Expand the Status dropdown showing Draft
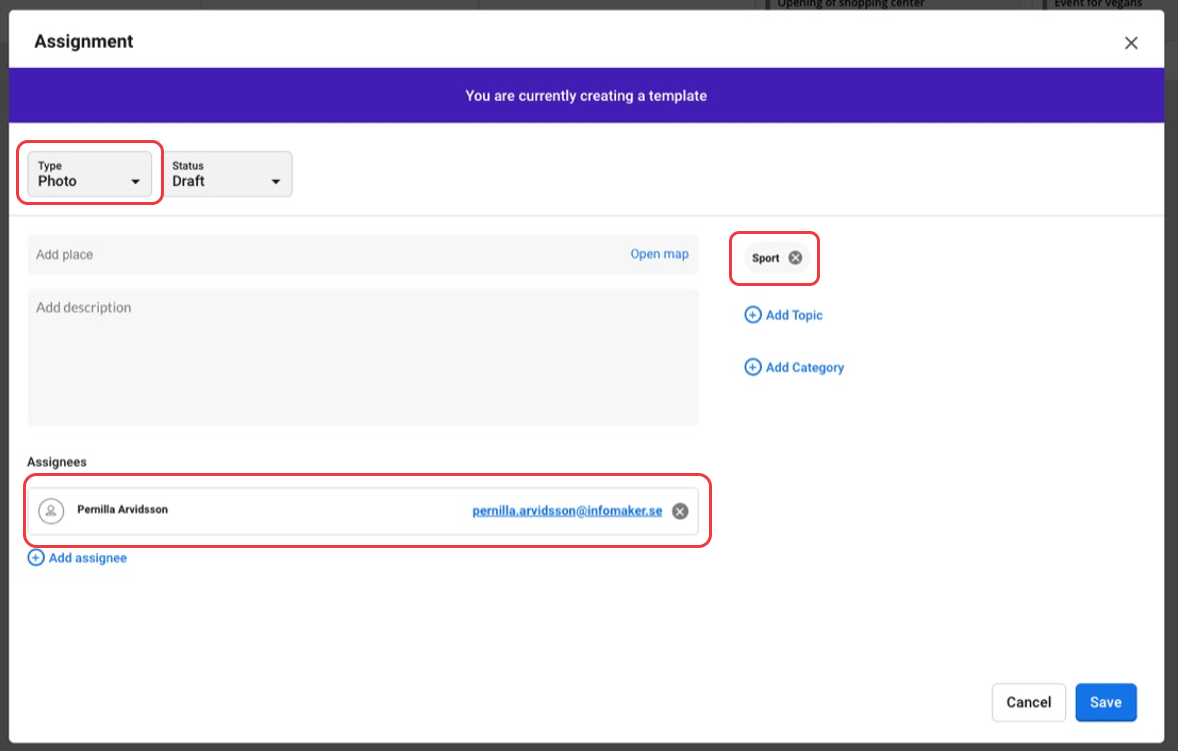The image size is (1178, 751). point(227,174)
